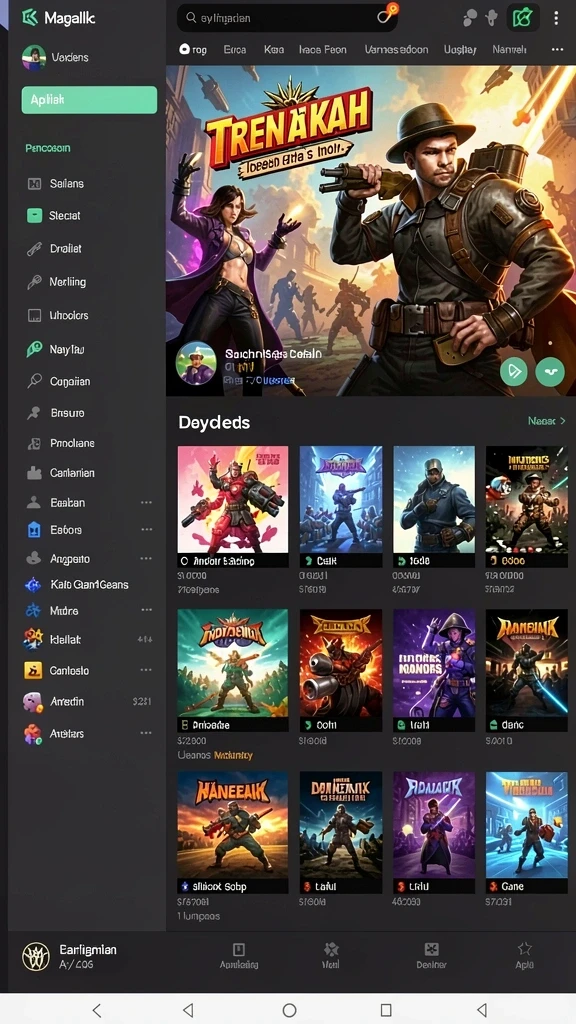Open the Dnineate game card

[232, 670]
